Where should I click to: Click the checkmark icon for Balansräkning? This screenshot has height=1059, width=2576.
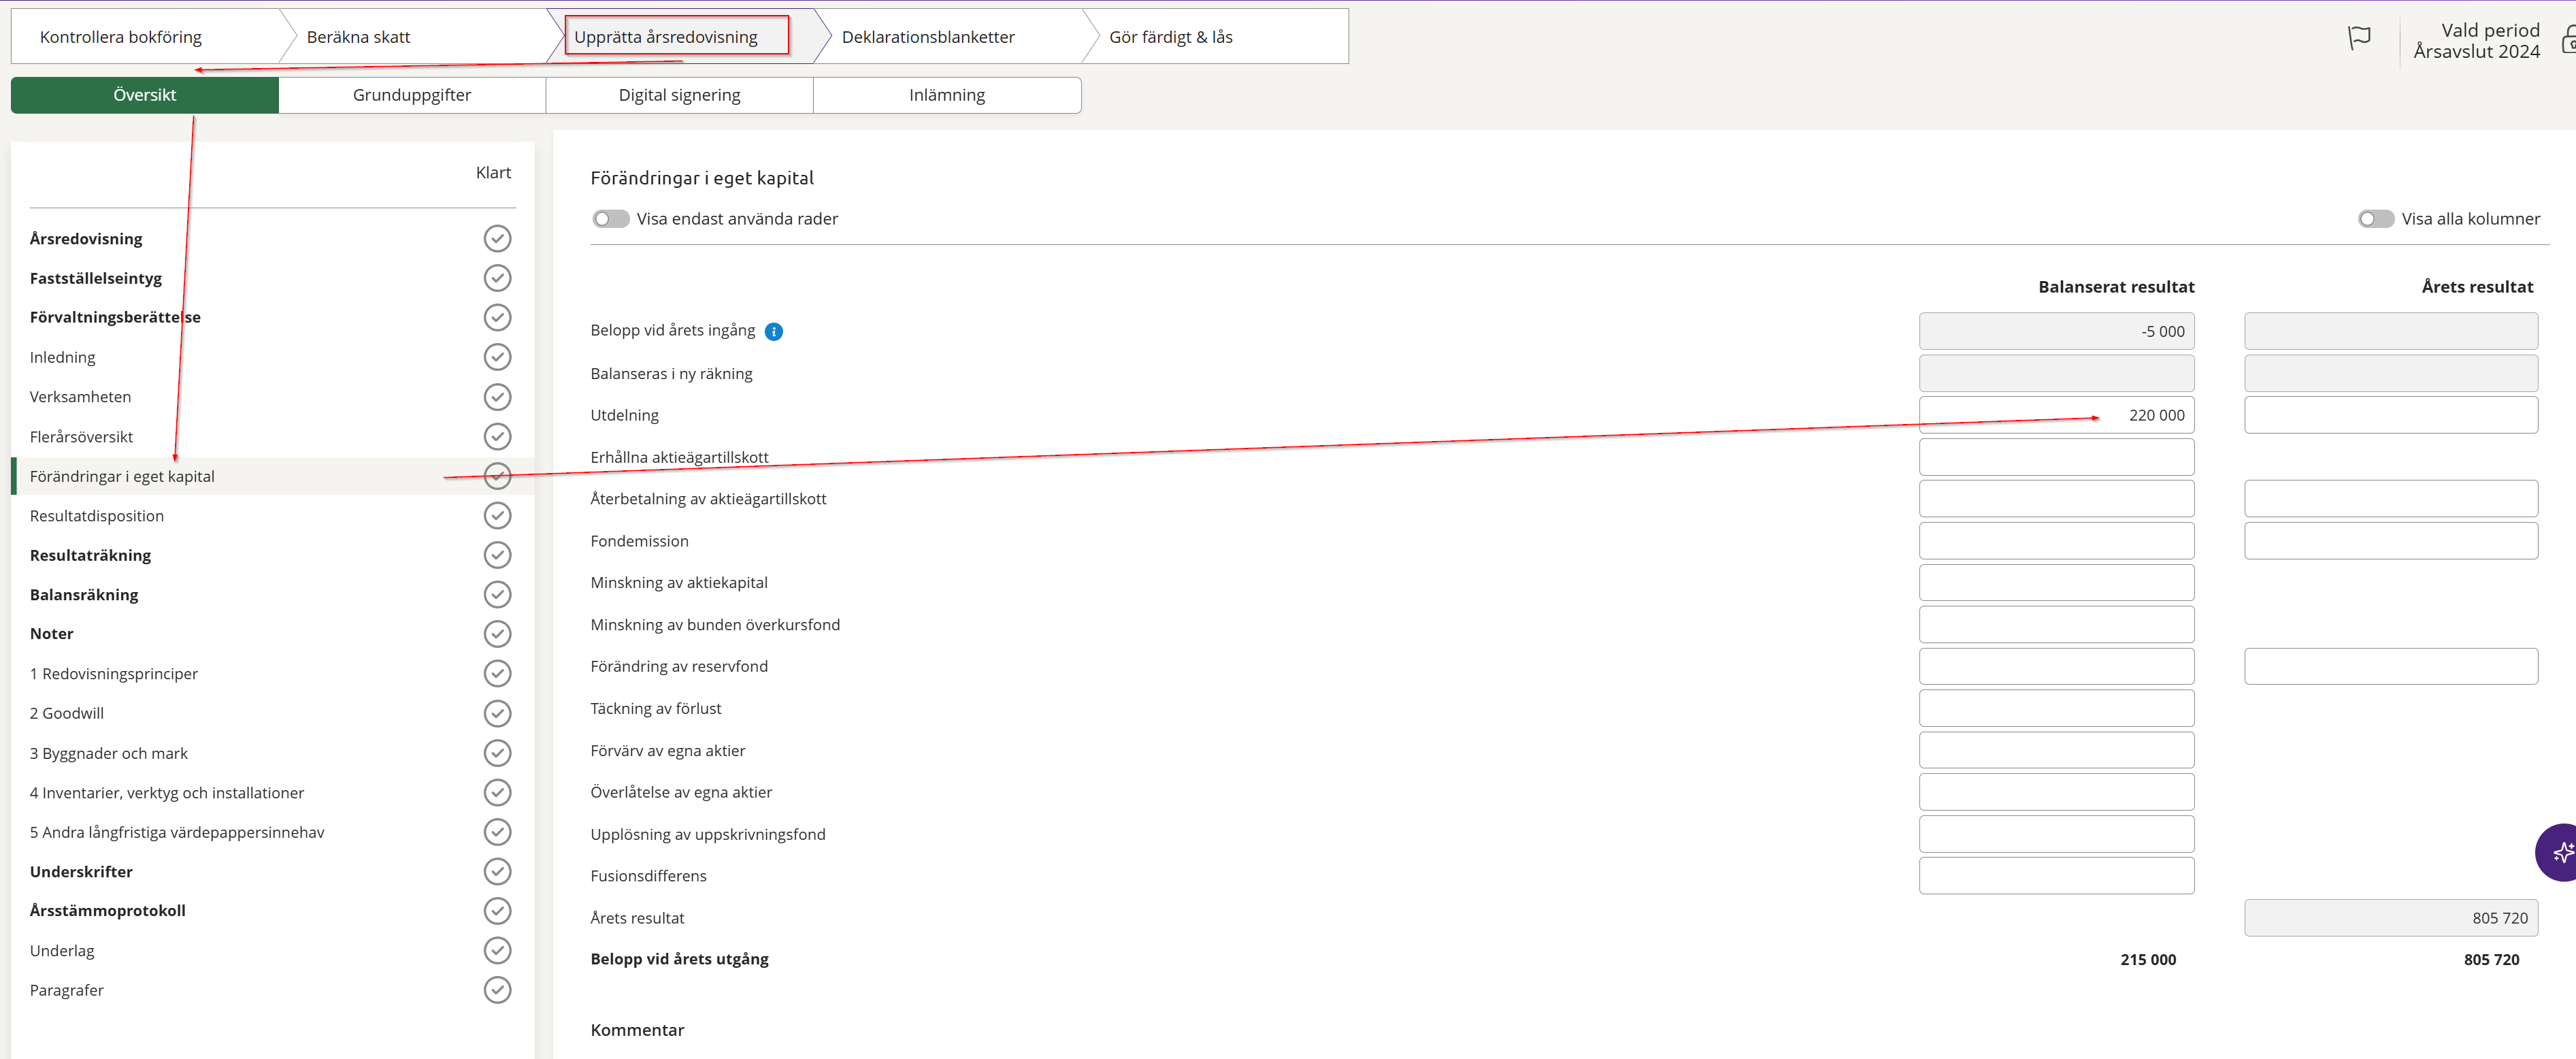pos(497,594)
